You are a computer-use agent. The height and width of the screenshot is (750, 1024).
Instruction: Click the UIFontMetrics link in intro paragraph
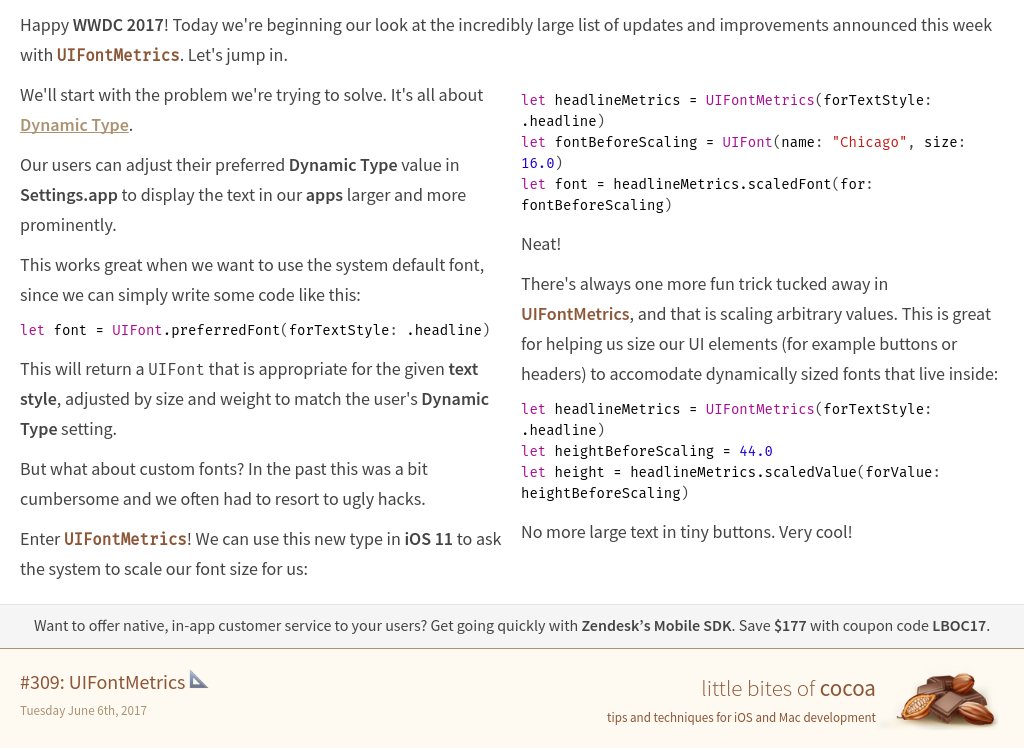(118, 55)
